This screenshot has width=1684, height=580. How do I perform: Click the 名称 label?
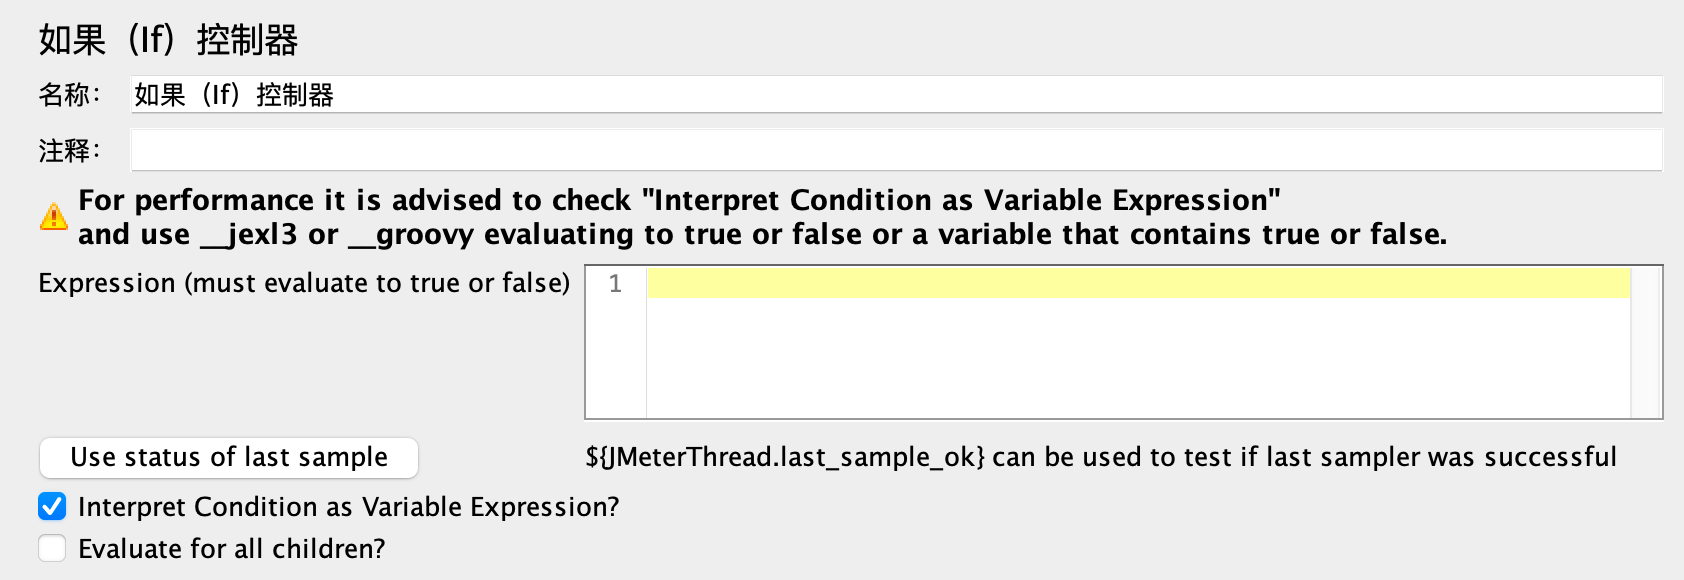[69, 95]
